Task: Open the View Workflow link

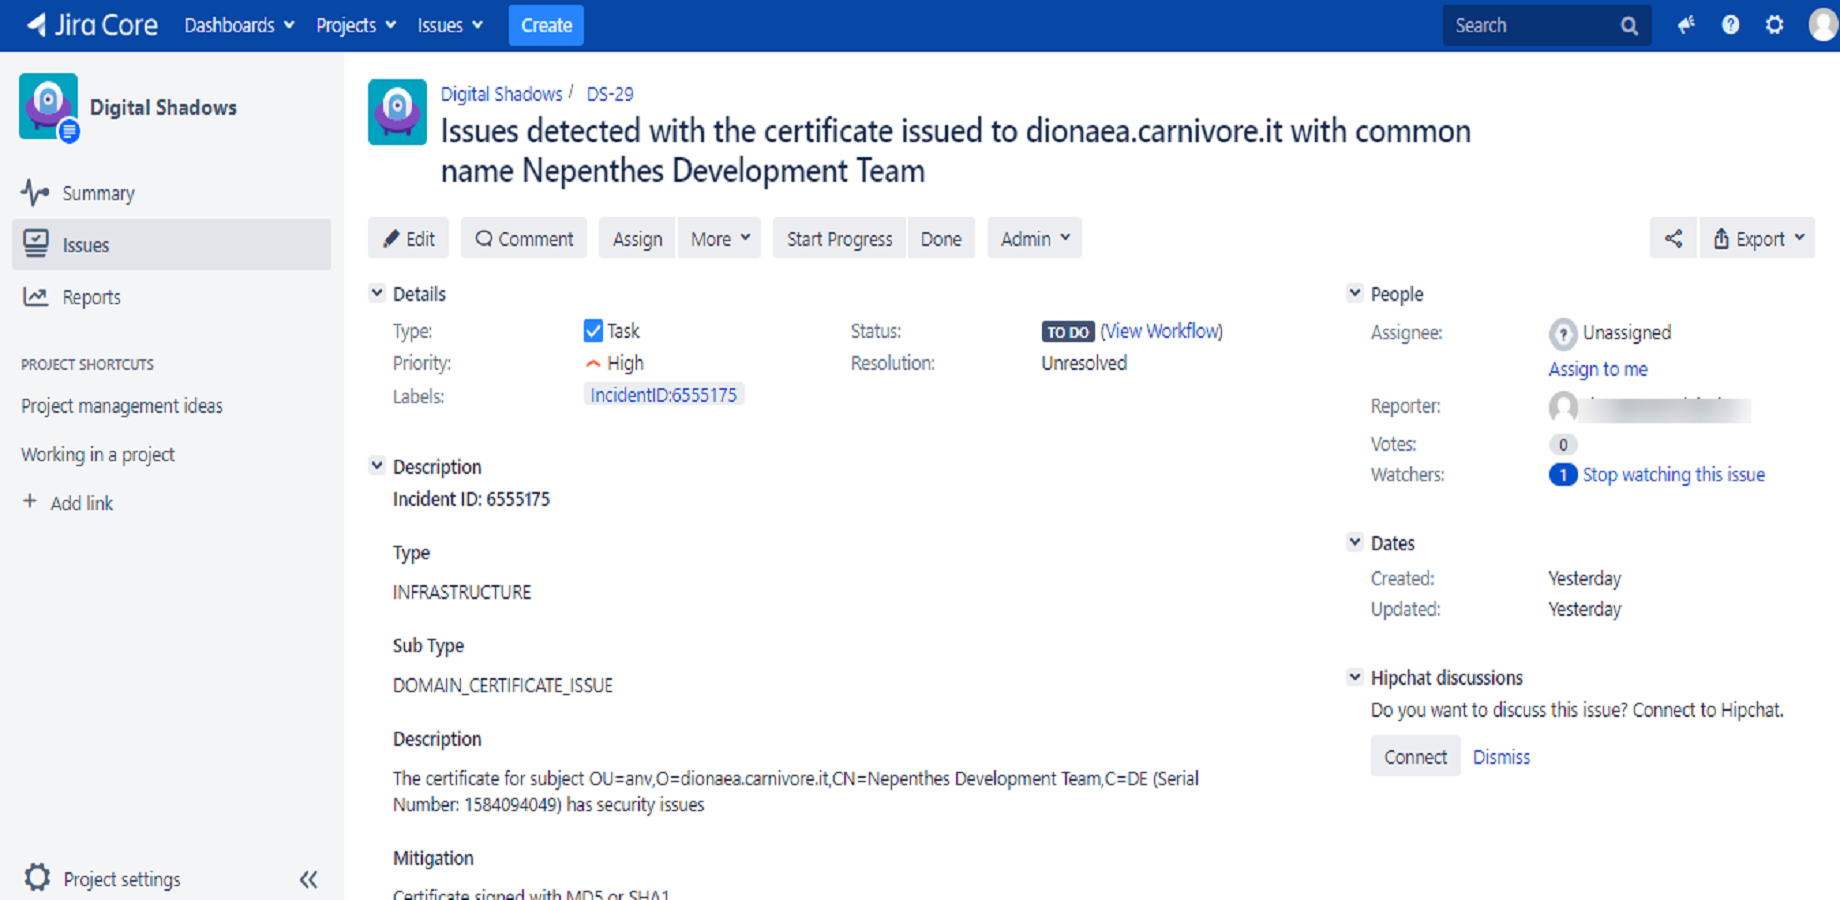Action: click(1161, 331)
